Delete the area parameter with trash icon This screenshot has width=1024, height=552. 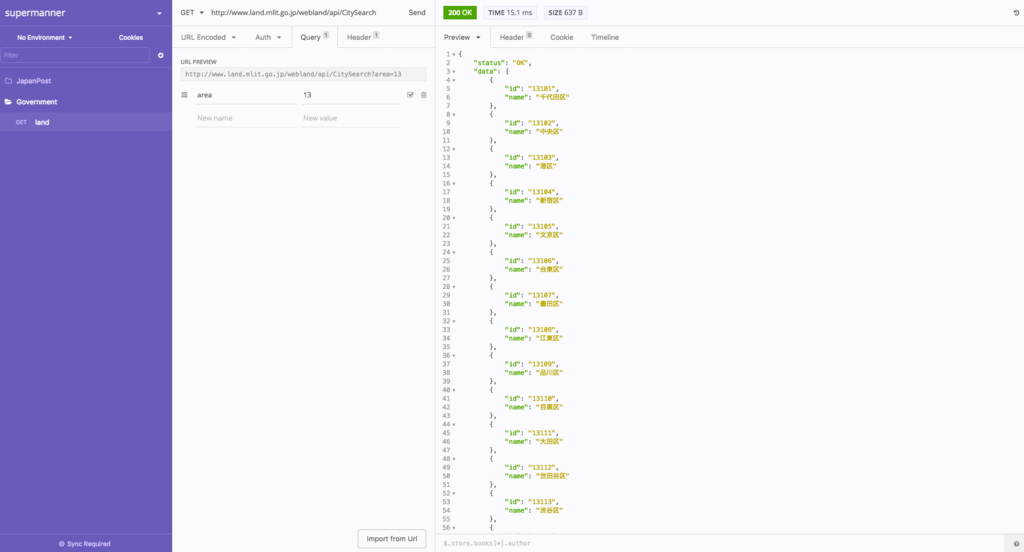point(423,95)
